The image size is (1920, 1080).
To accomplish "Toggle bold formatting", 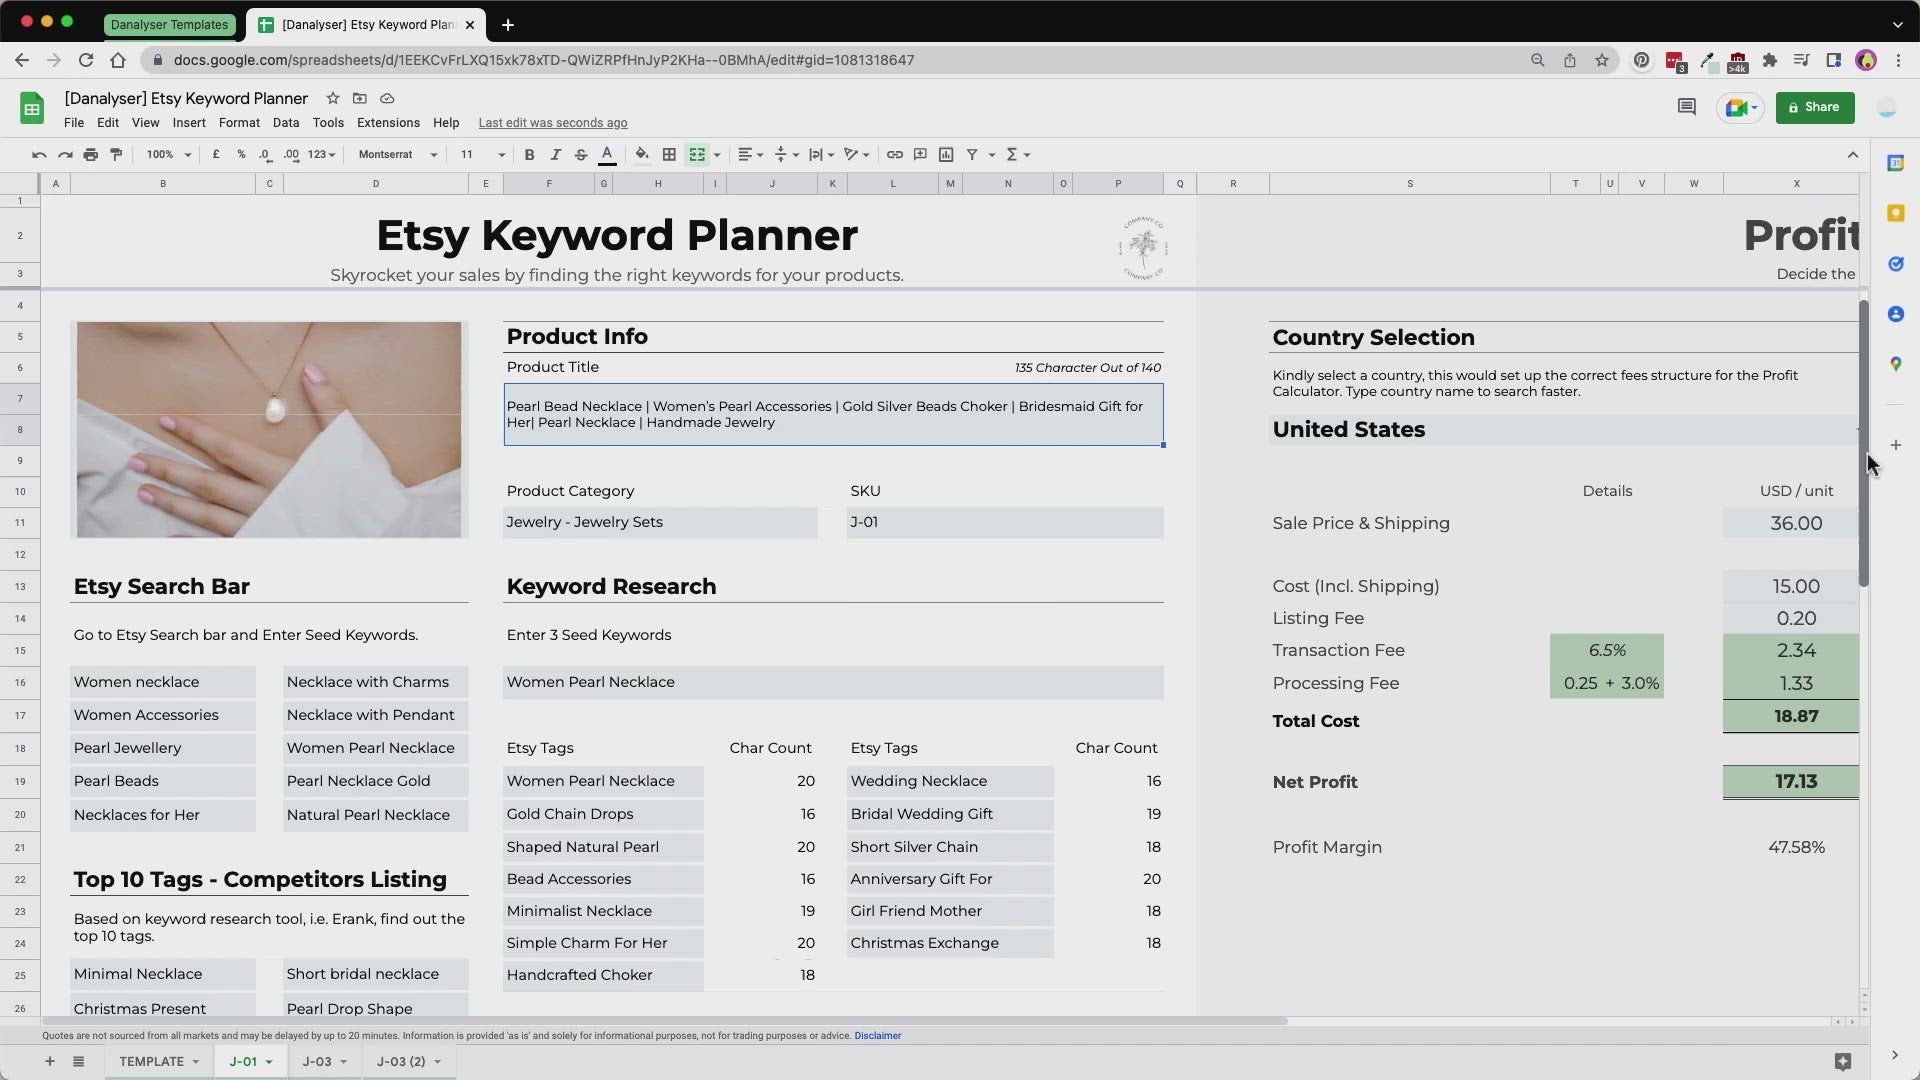I will click(529, 154).
